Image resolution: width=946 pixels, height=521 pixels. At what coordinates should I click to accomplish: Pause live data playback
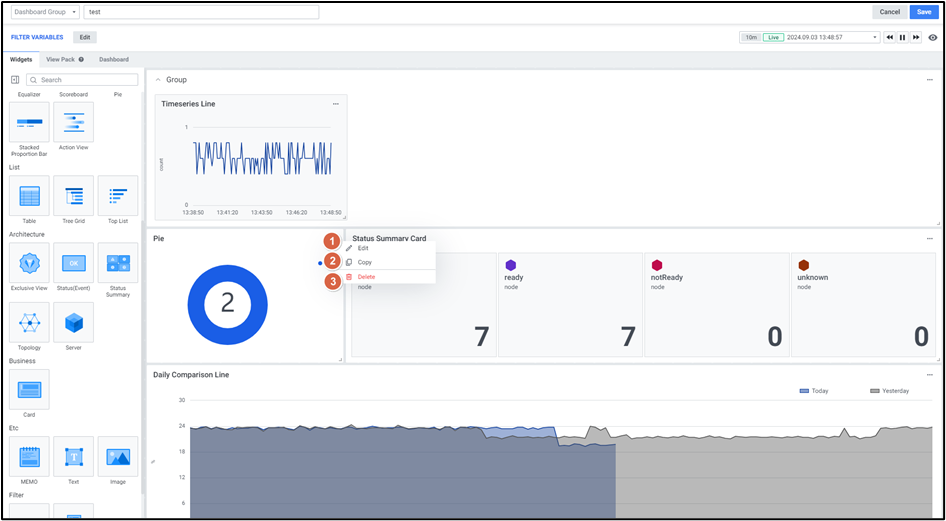click(902, 37)
